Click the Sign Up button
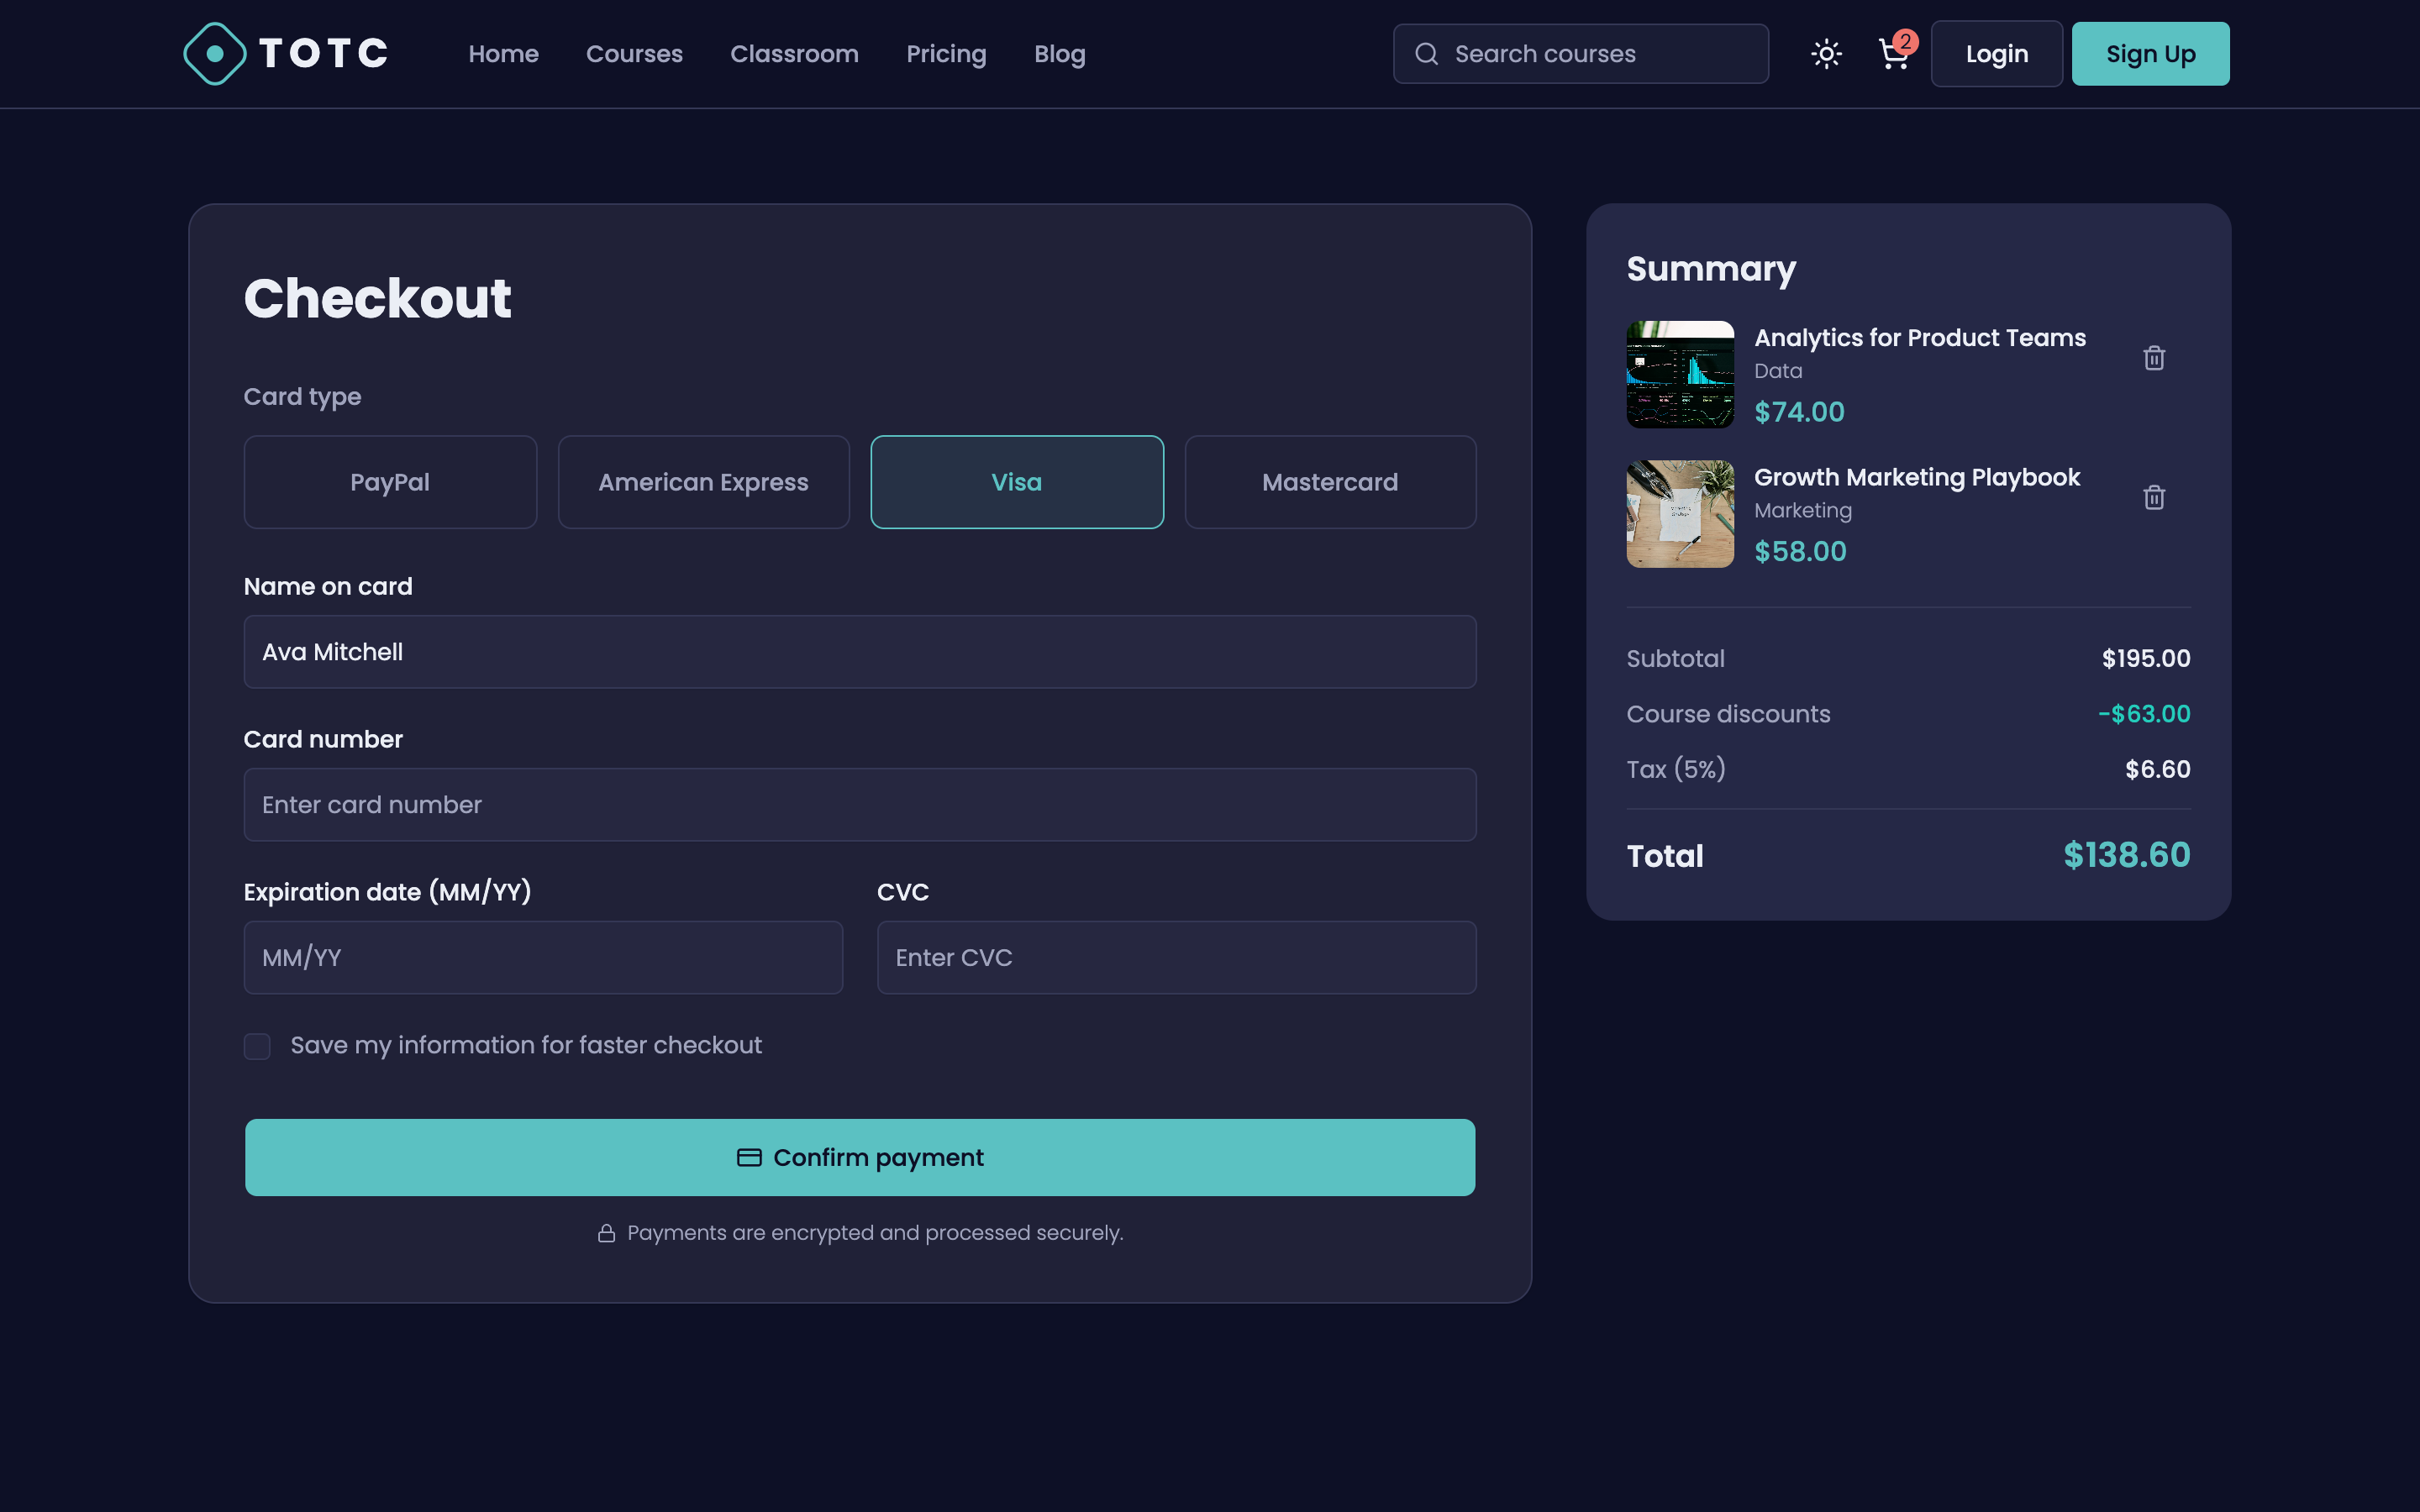Image resolution: width=2420 pixels, height=1512 pixels. 2150,54
